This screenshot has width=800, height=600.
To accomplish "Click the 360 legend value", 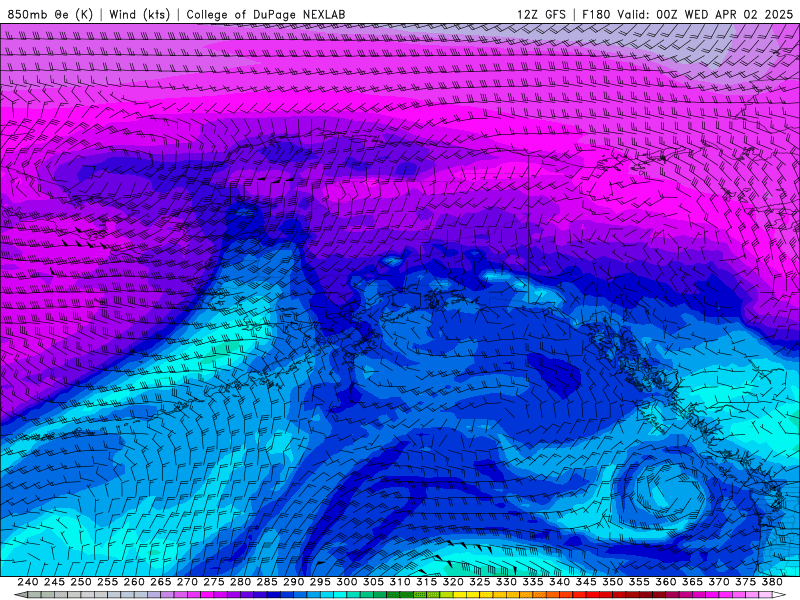I will click(x=666, y=582).
